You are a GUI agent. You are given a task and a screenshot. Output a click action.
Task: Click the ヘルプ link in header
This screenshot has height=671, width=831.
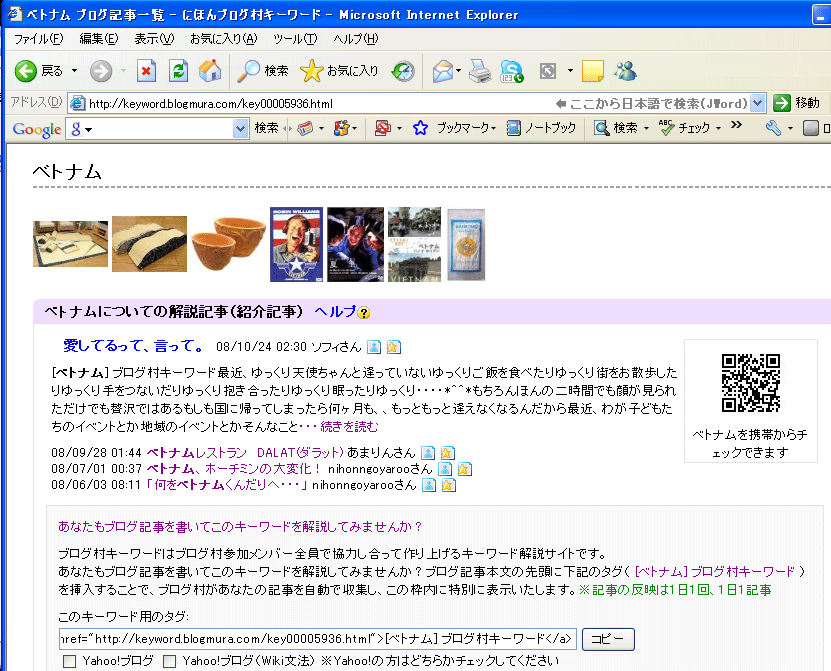pyautogui.click(x=335, y=312)
